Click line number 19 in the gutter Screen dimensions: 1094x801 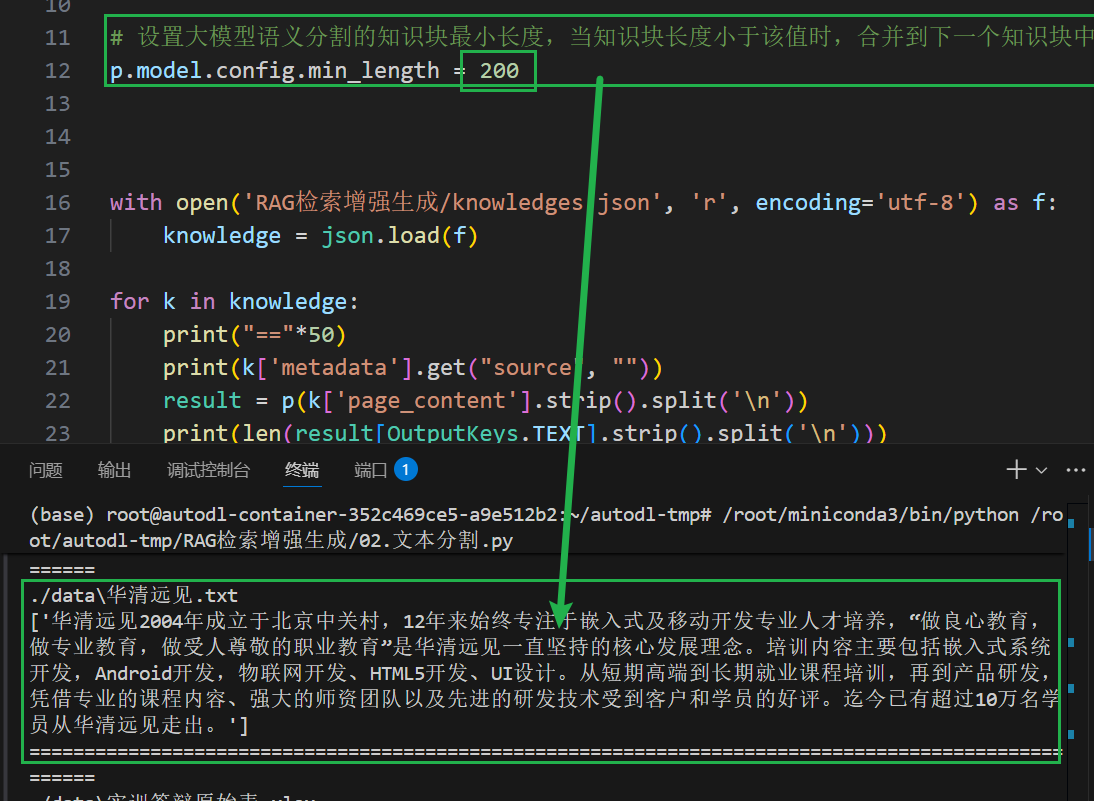coord(58,301)
